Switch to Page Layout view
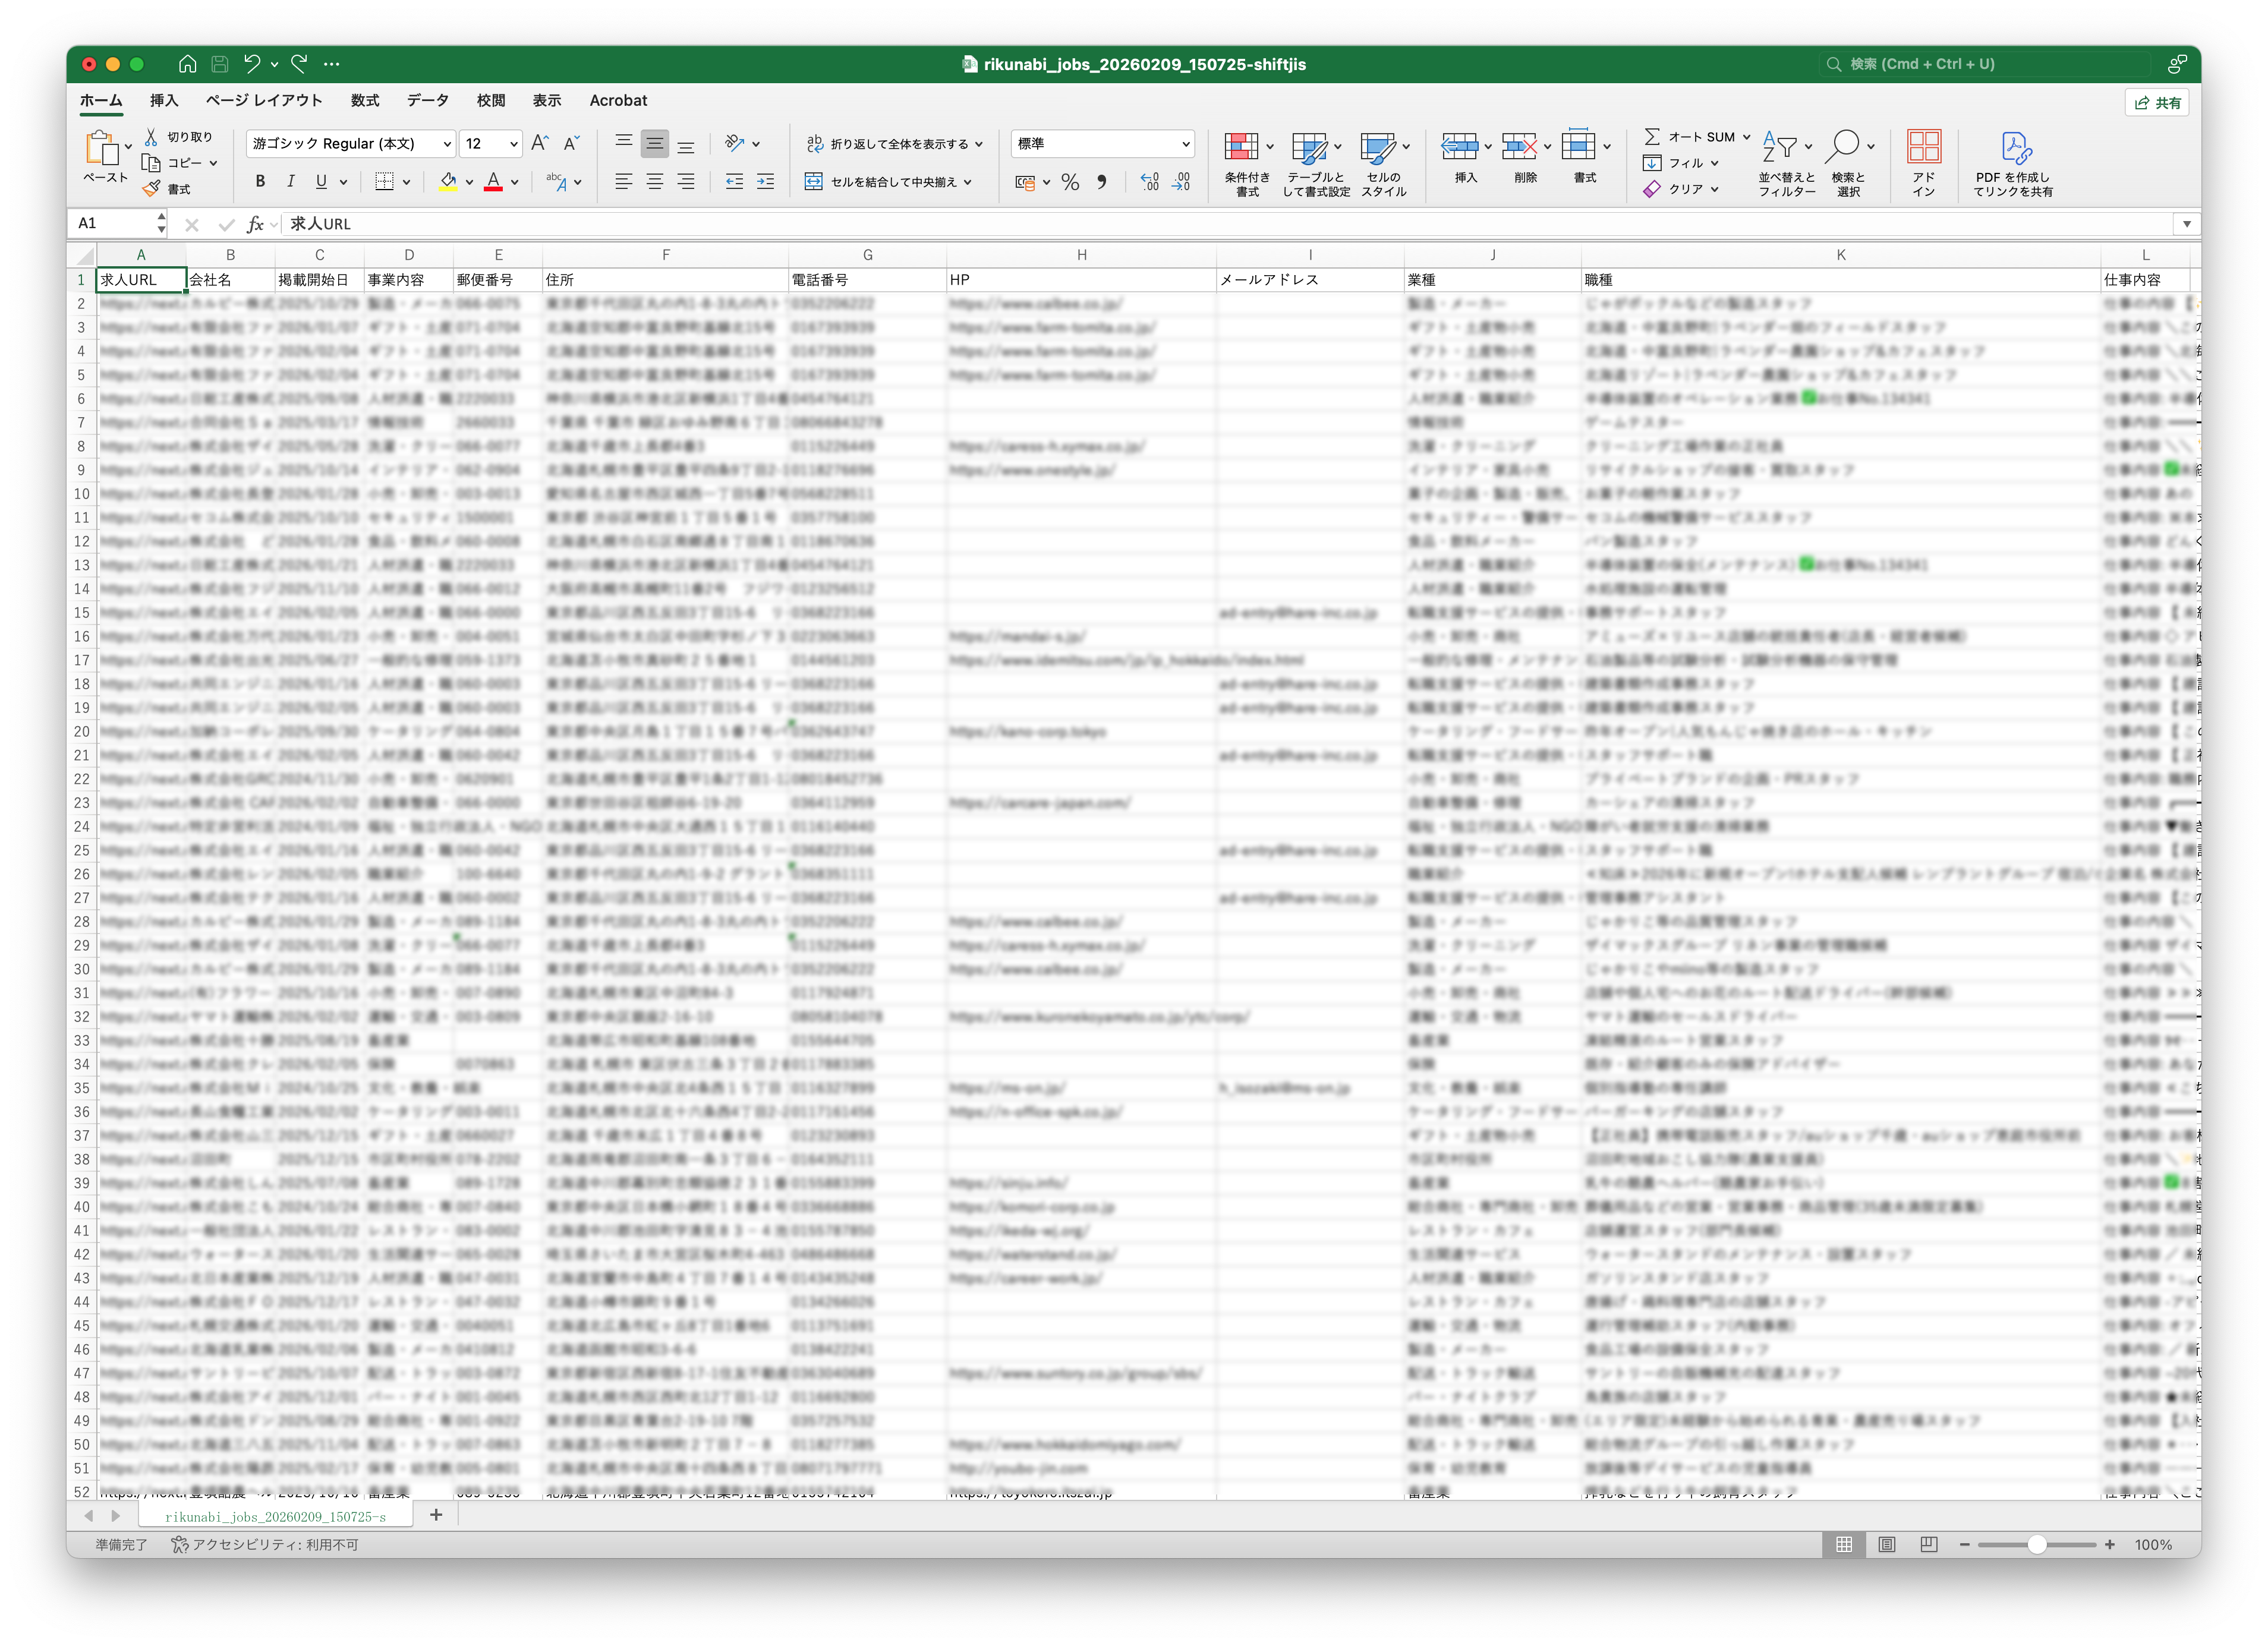Viewport: 2268px width, 1646px height. tap(1886, 1545)
